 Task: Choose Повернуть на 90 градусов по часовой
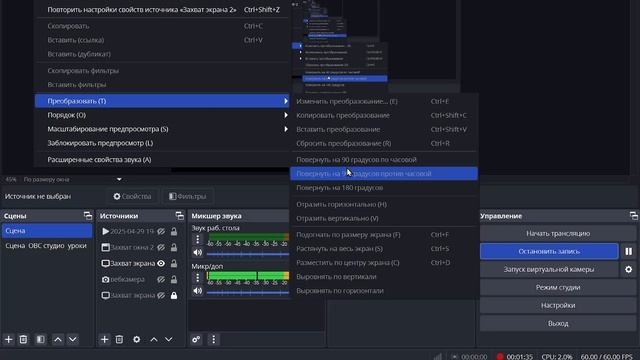click(384, 160)
